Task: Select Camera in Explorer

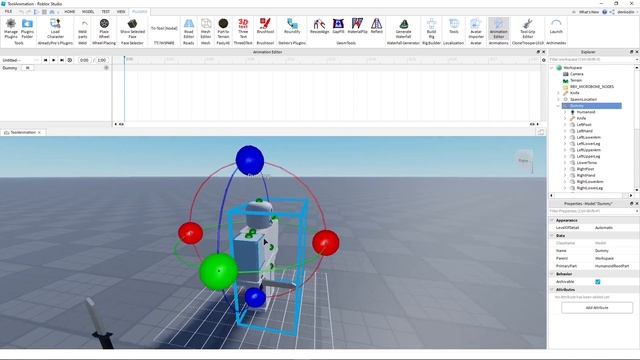Action: point(577,74)
